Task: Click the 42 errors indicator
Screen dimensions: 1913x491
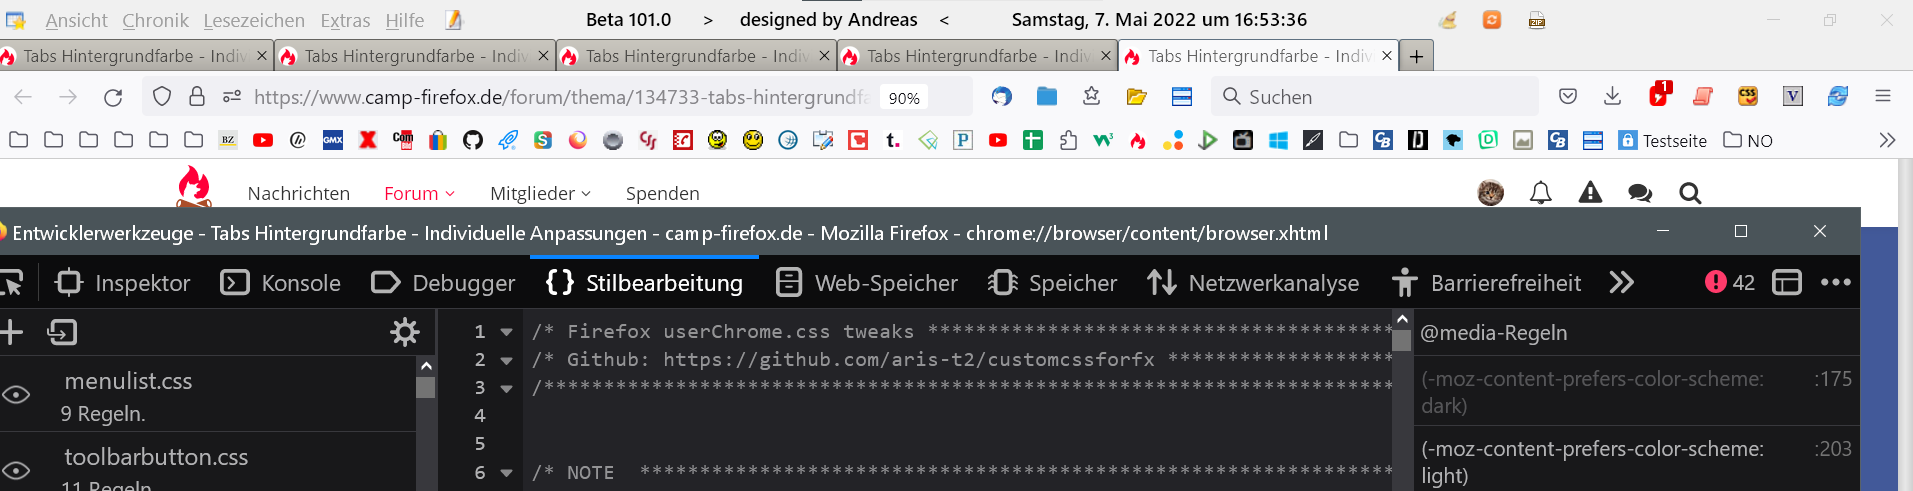Action: [x=1730, y=283]
